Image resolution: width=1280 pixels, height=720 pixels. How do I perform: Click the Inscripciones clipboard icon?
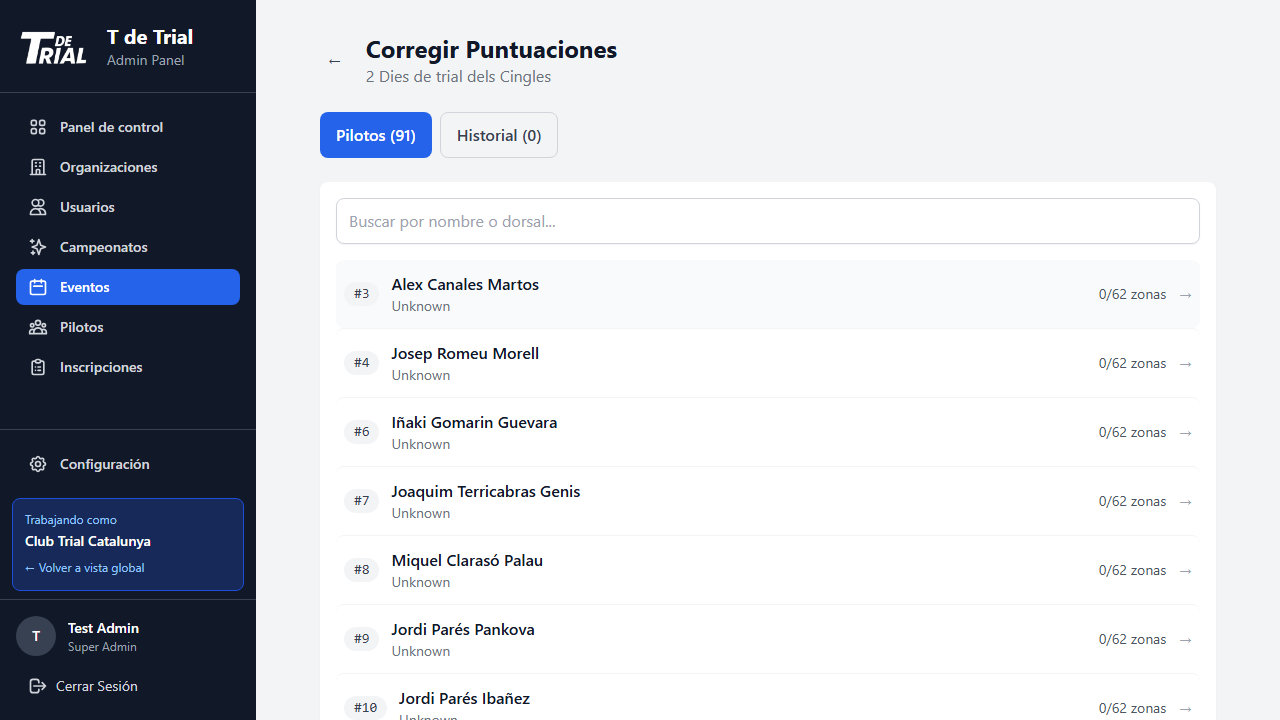click(38, 367)
